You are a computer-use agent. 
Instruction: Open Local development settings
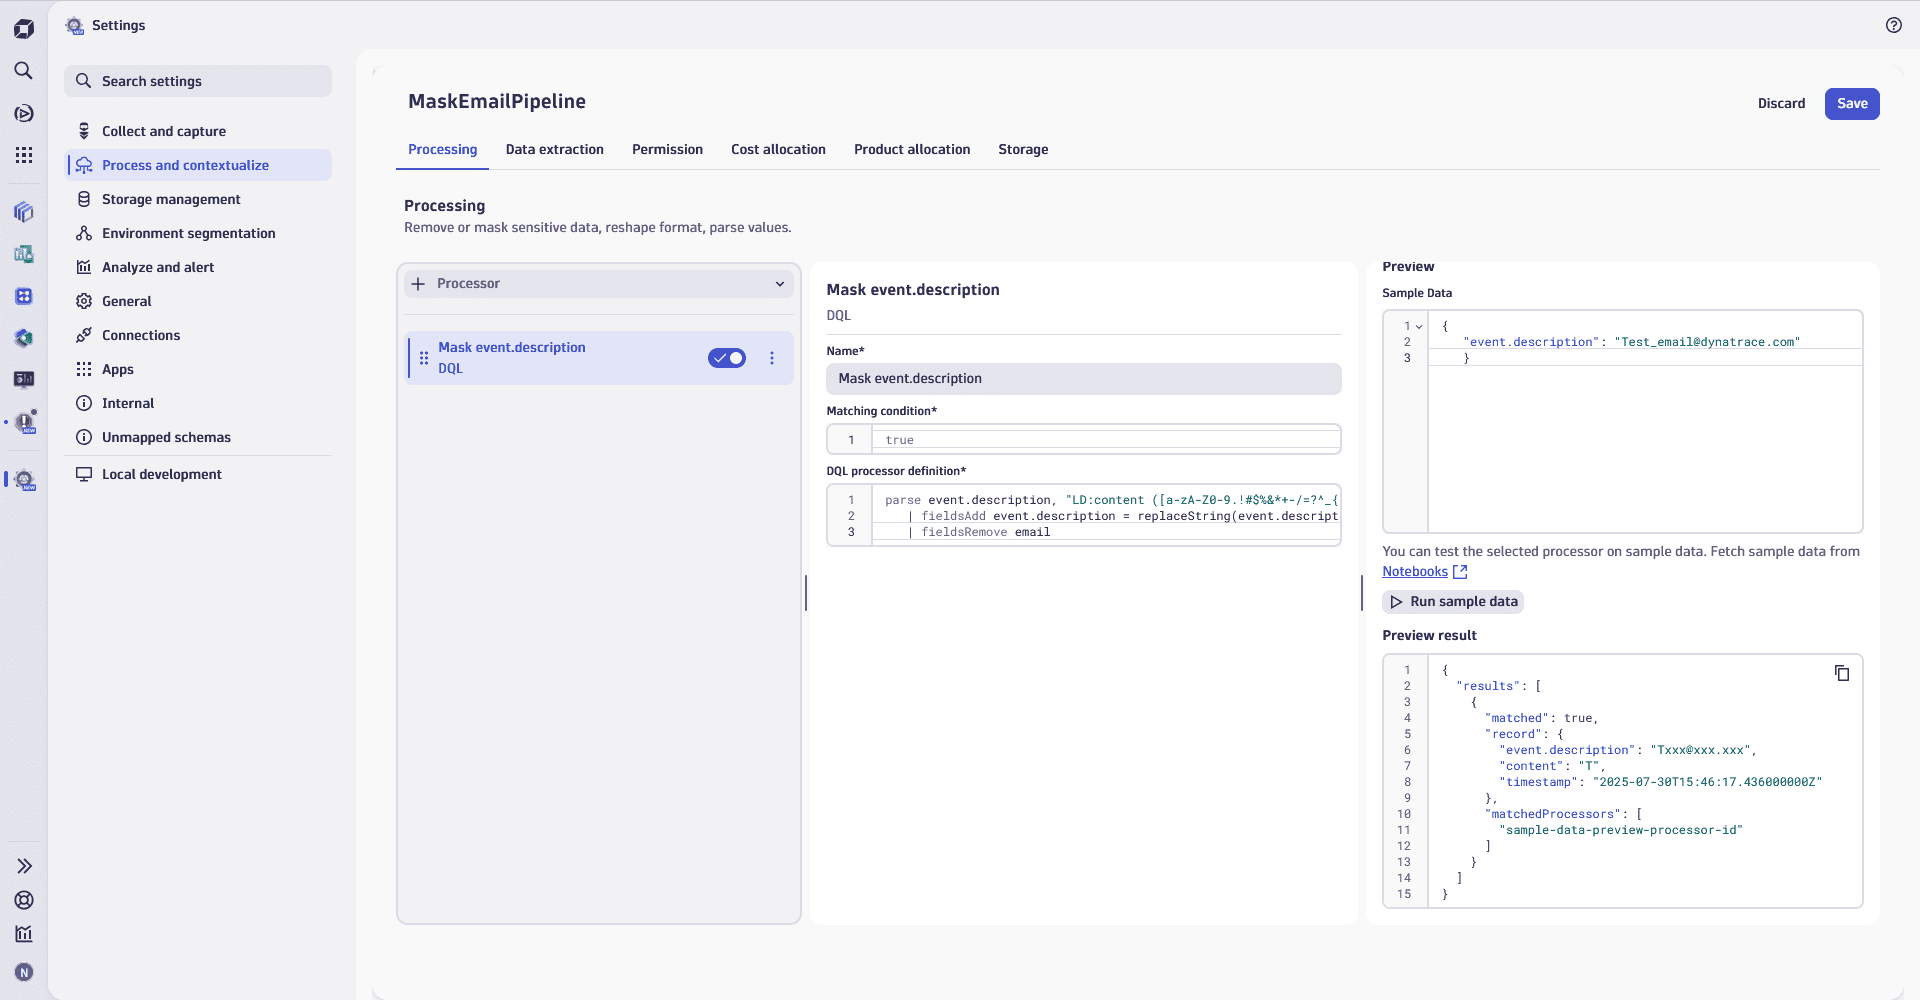[x=198, y=474]
